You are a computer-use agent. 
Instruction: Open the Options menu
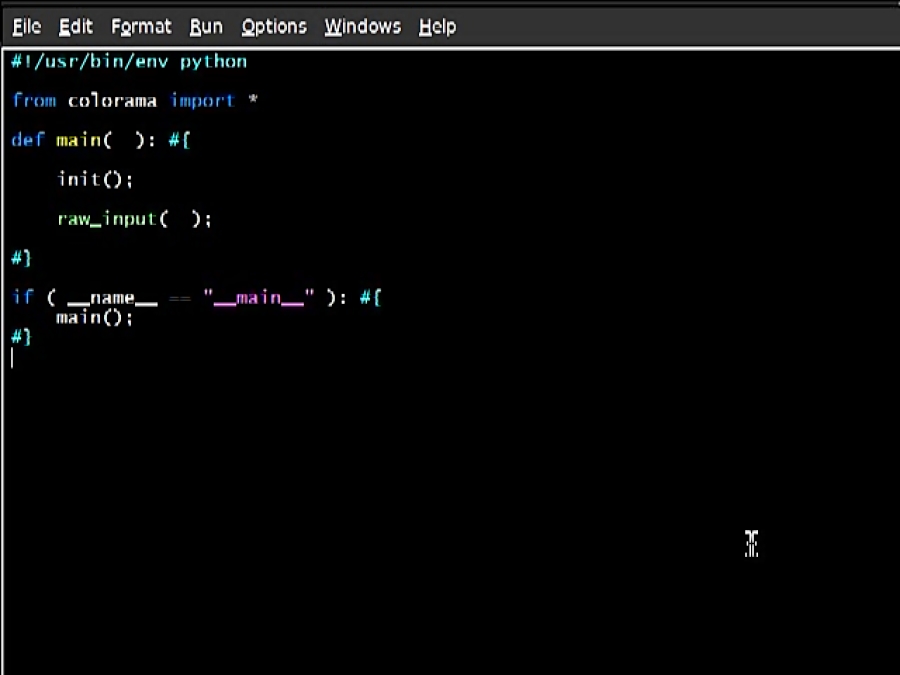(273, 26)
